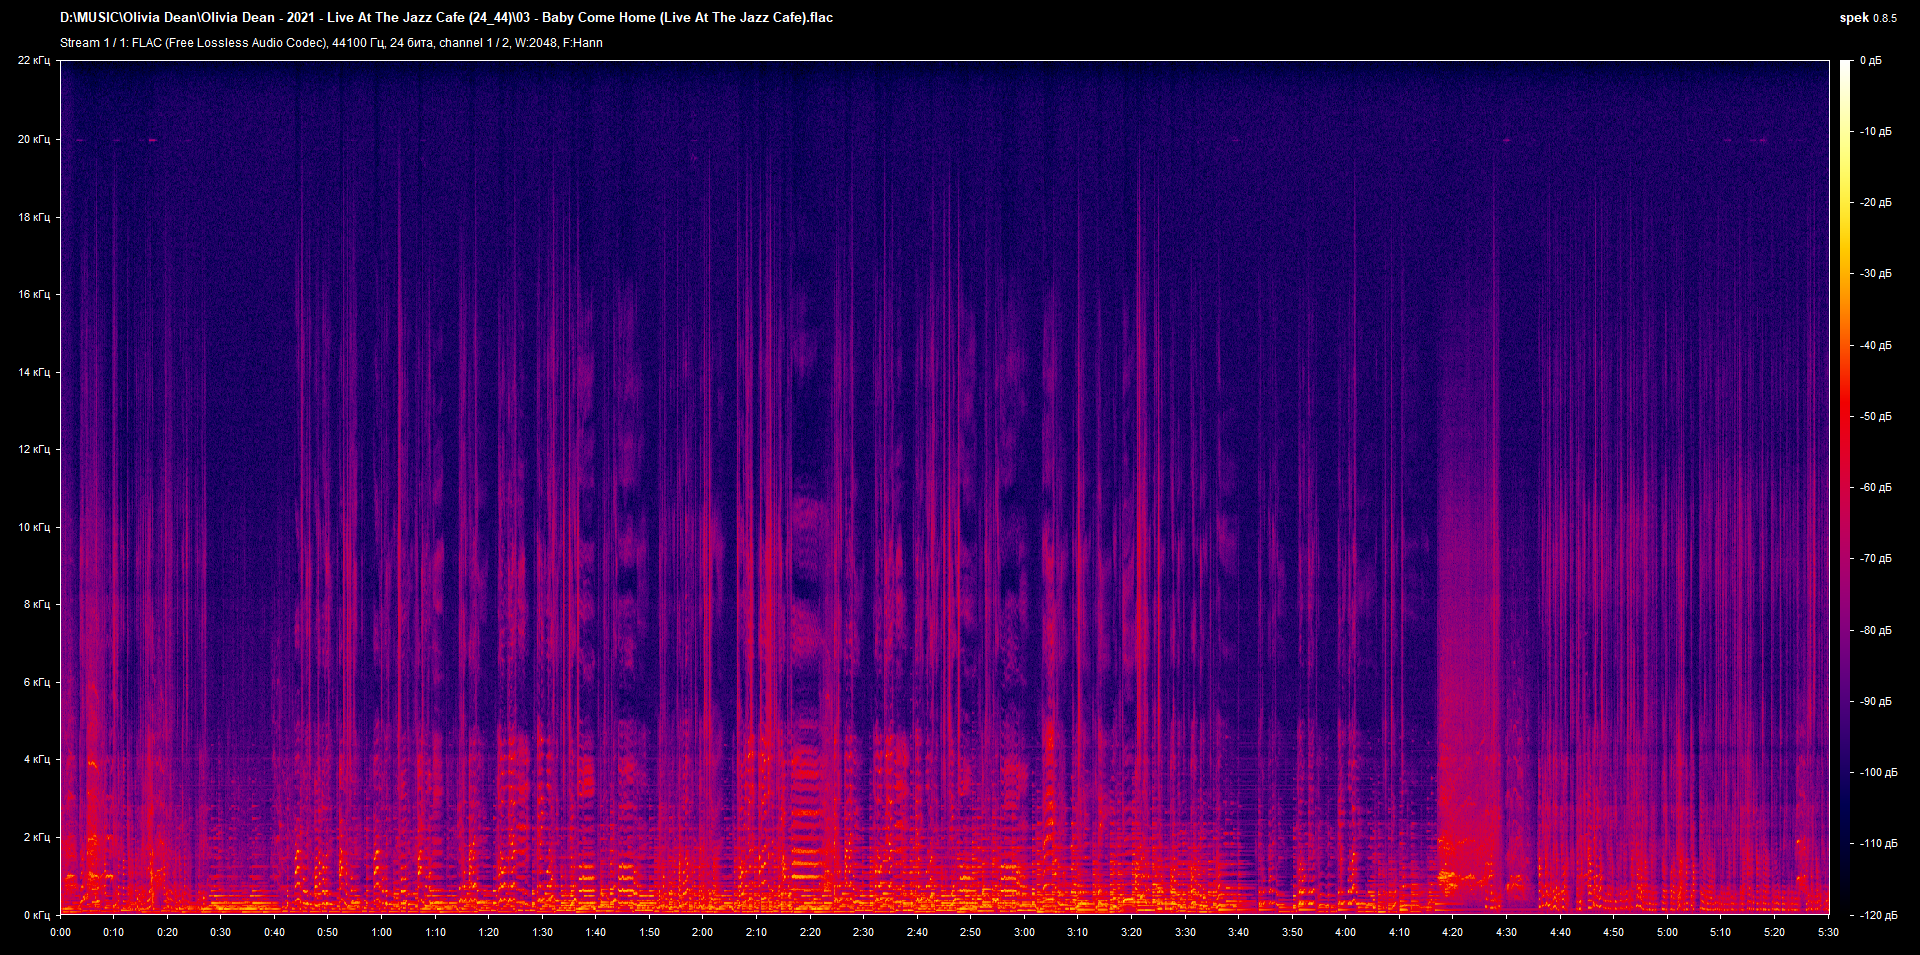Click the '-50 дБ' level scale label
This screenshot has width=1920, height=955.
1876,417
